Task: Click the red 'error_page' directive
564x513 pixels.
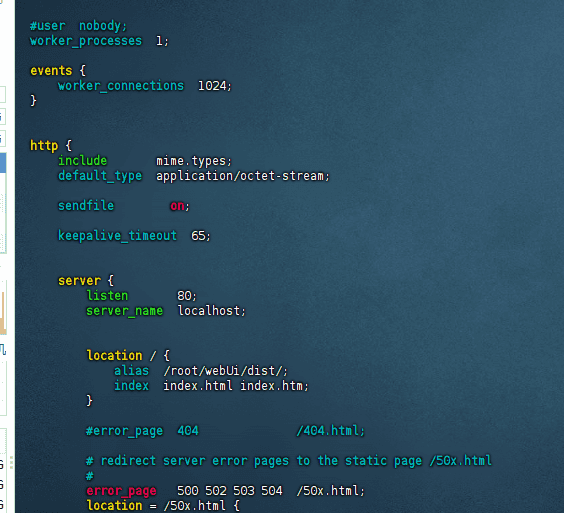Action: pyautogui.click(x=122, y=491)
